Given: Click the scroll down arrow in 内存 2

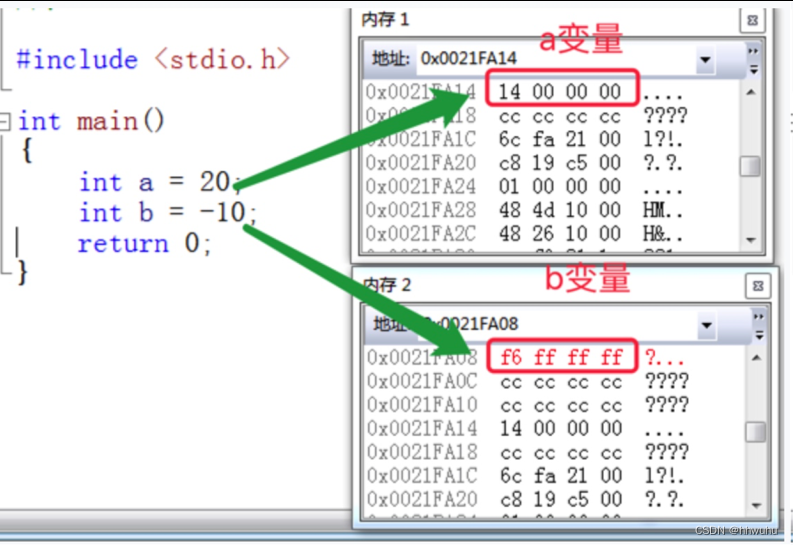Looking at the screenshot, I should tap(757, 505).
